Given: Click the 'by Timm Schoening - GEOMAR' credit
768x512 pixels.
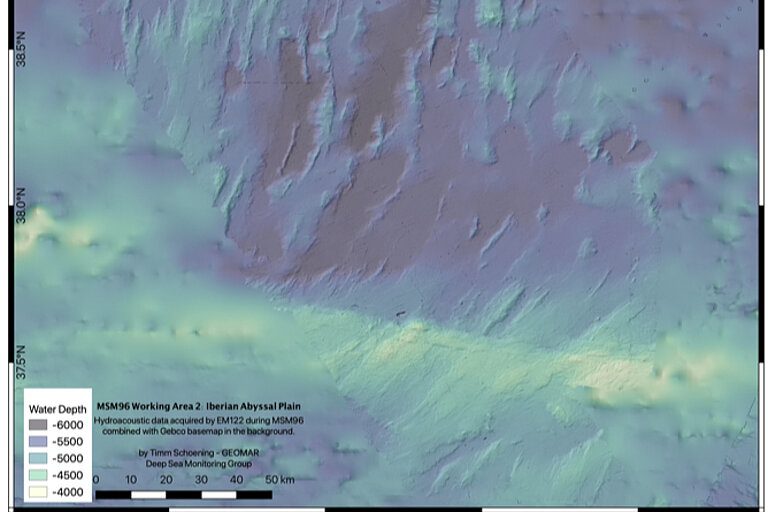Looking at the screenshot, I should (x=198, y=453).
